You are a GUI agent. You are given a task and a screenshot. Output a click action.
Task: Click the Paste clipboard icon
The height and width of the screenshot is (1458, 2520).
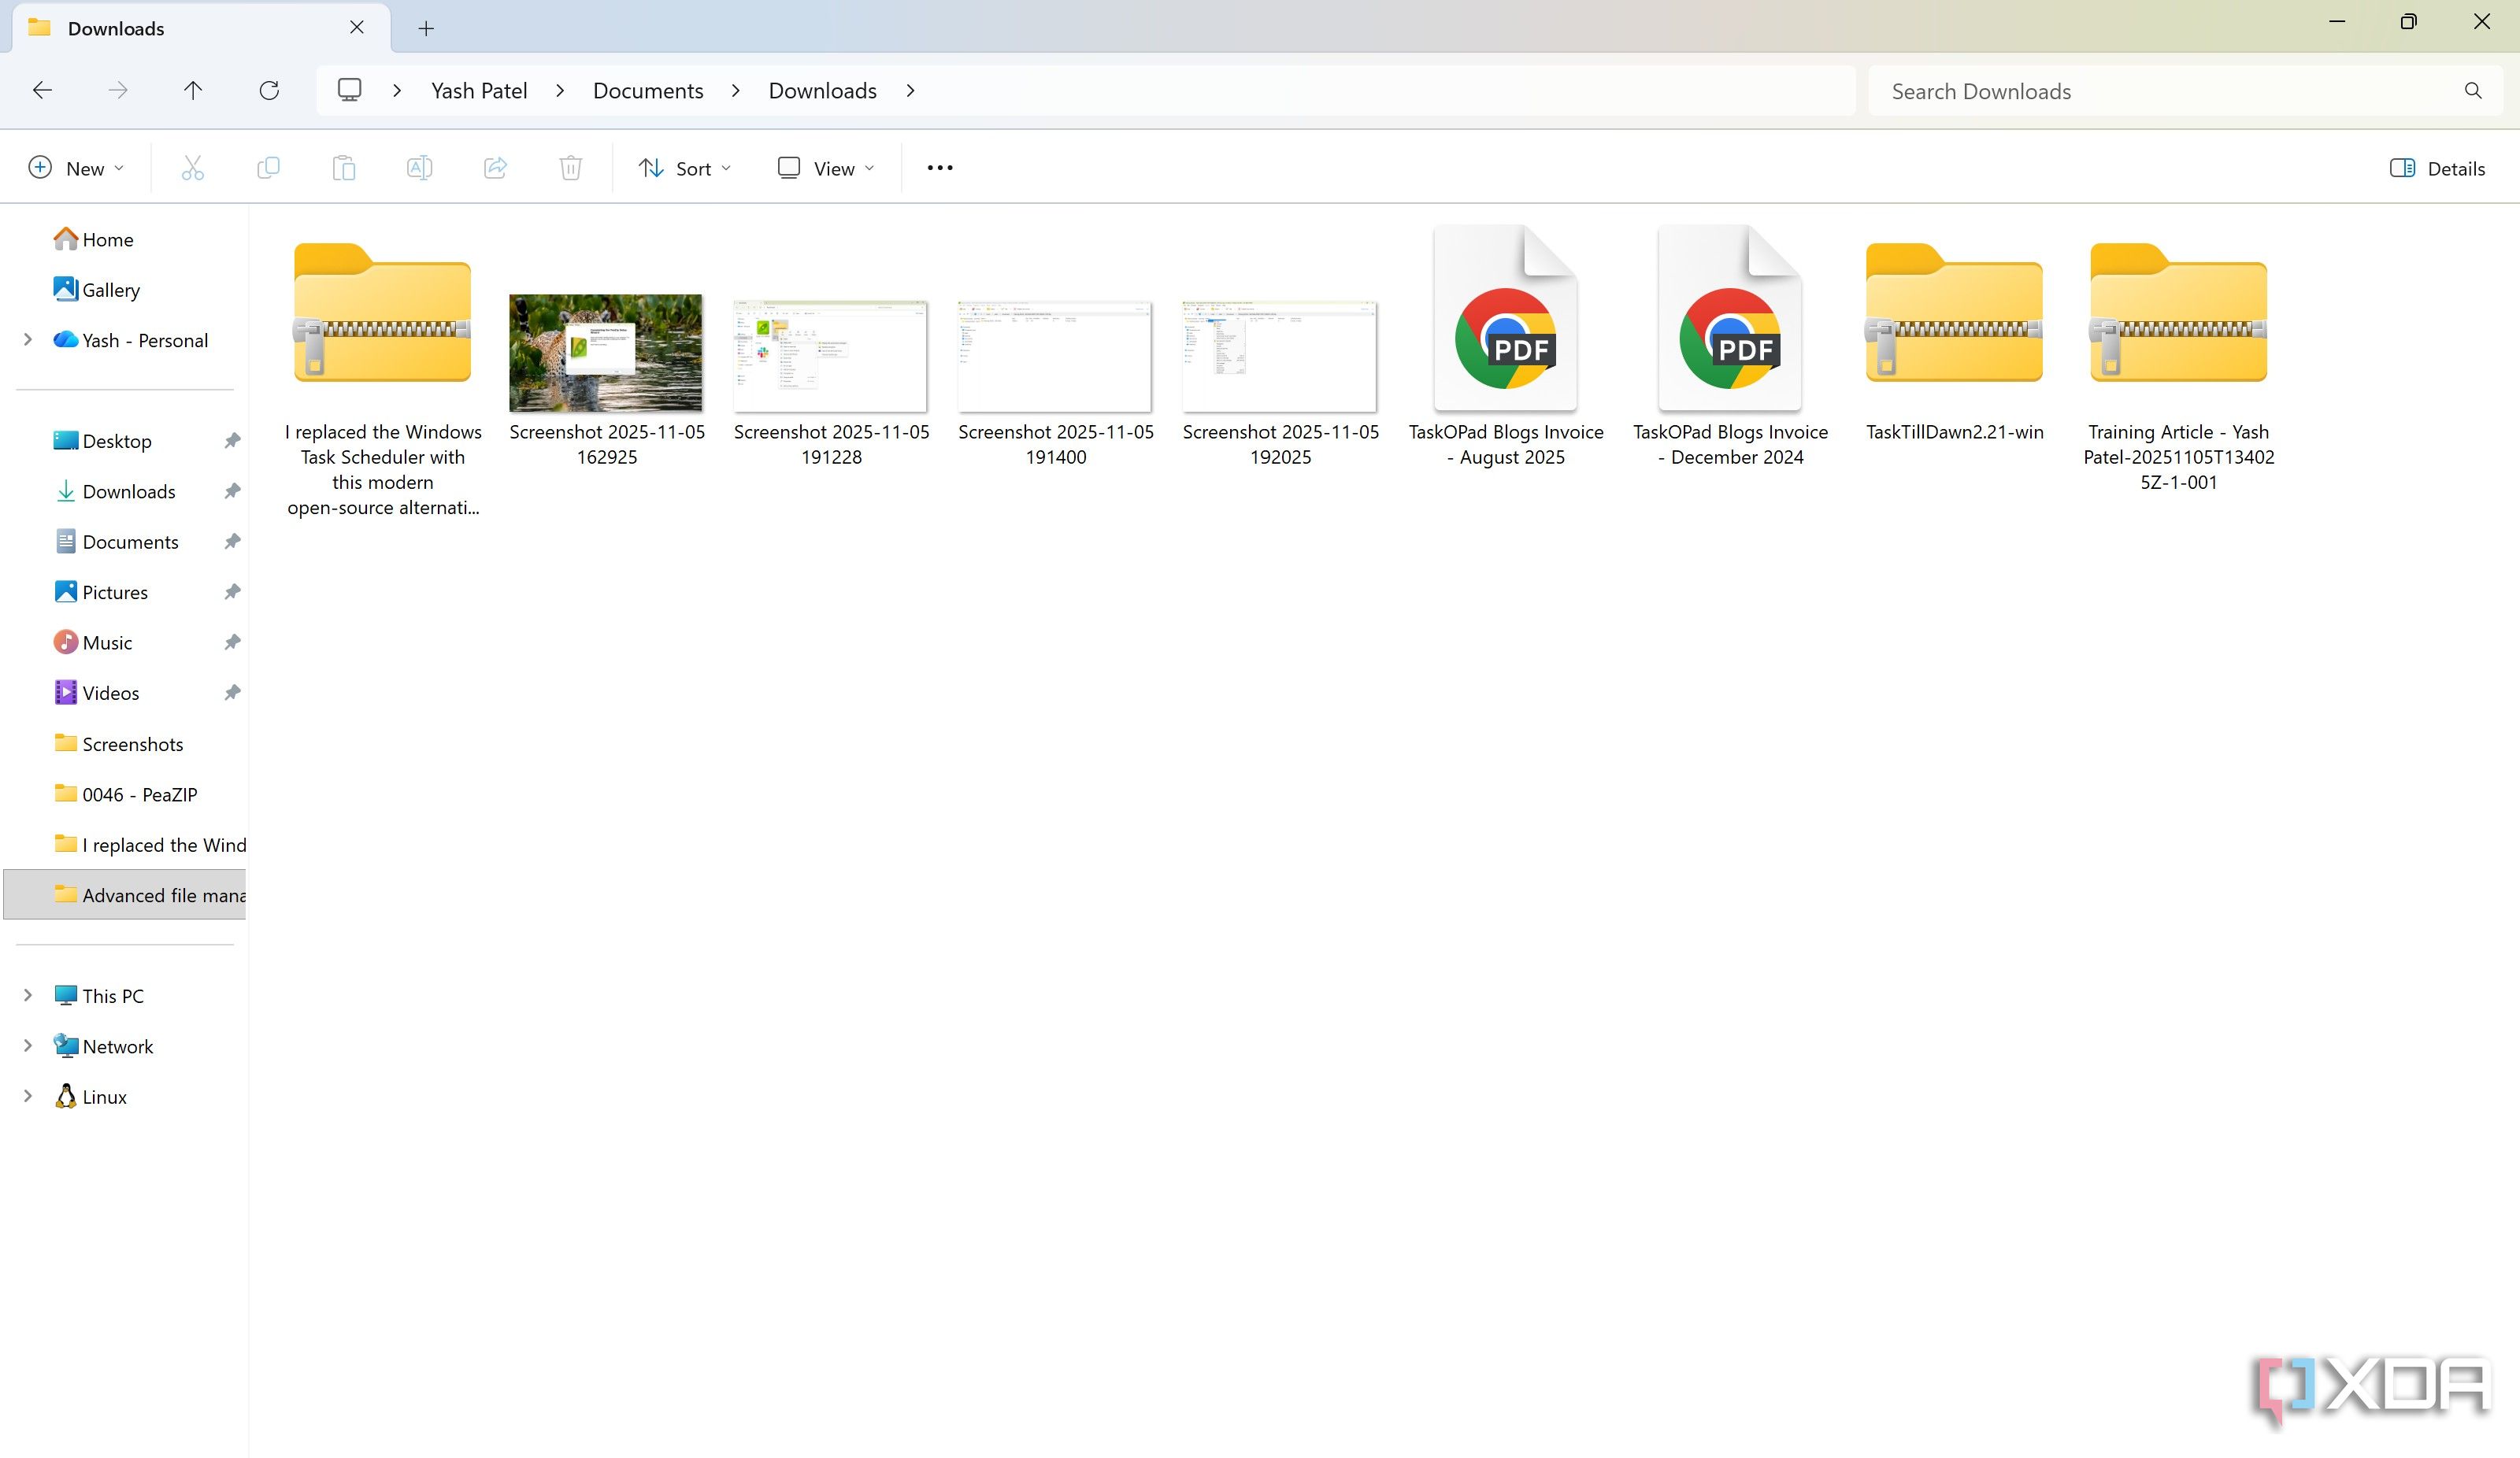point(344,168)
